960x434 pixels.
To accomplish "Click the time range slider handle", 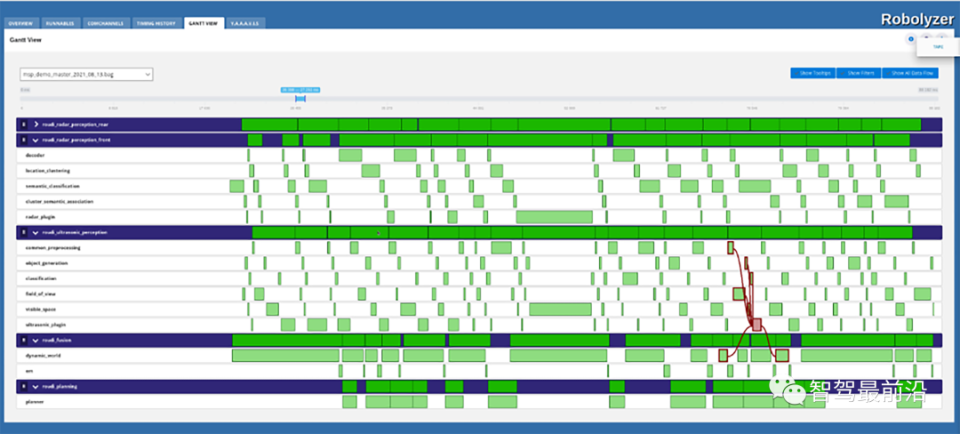I will tap(300, 99).
